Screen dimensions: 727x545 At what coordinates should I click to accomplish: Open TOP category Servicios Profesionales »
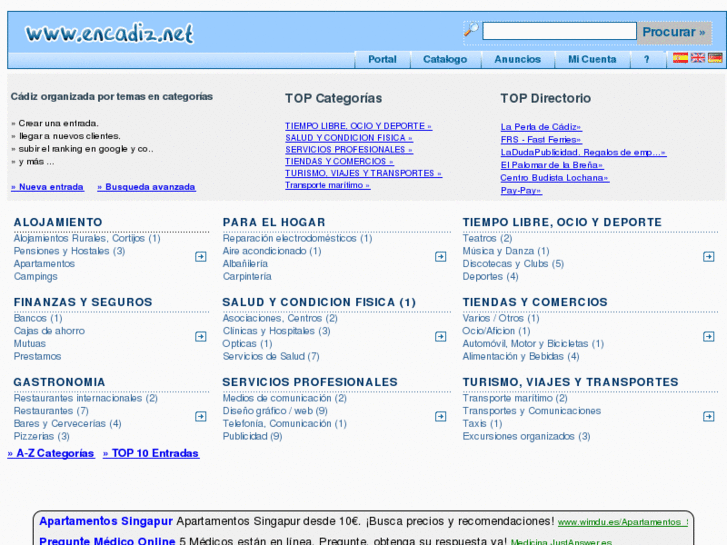tap(349, 149)
